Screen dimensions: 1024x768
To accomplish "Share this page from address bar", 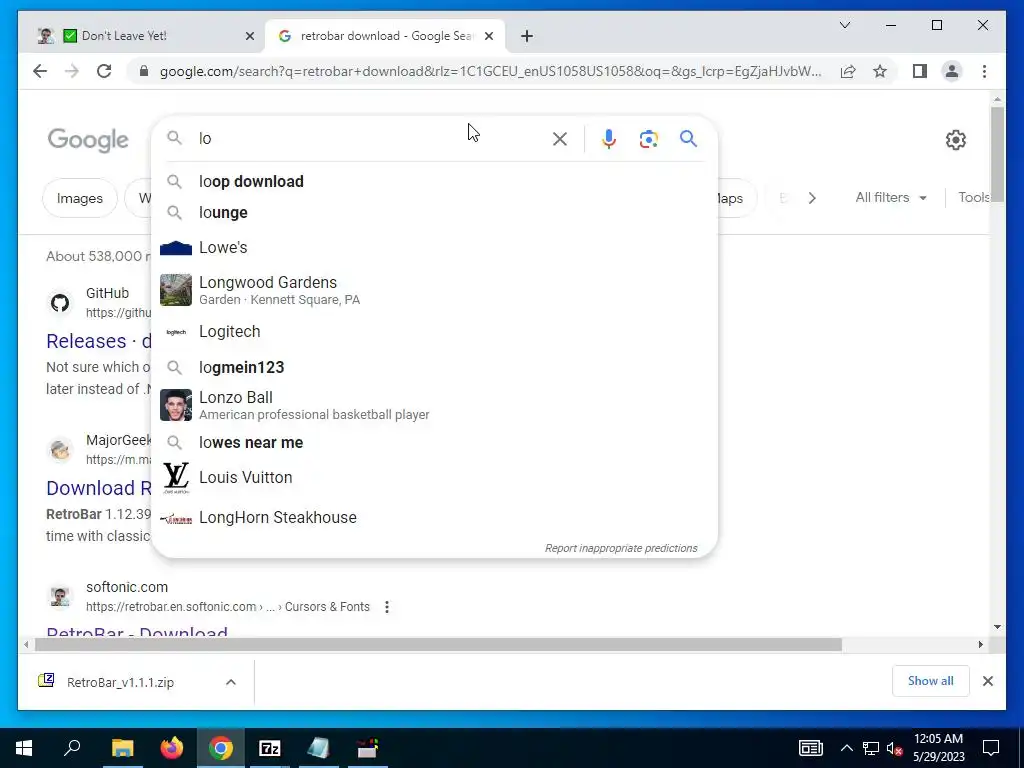I will [848, 71].
